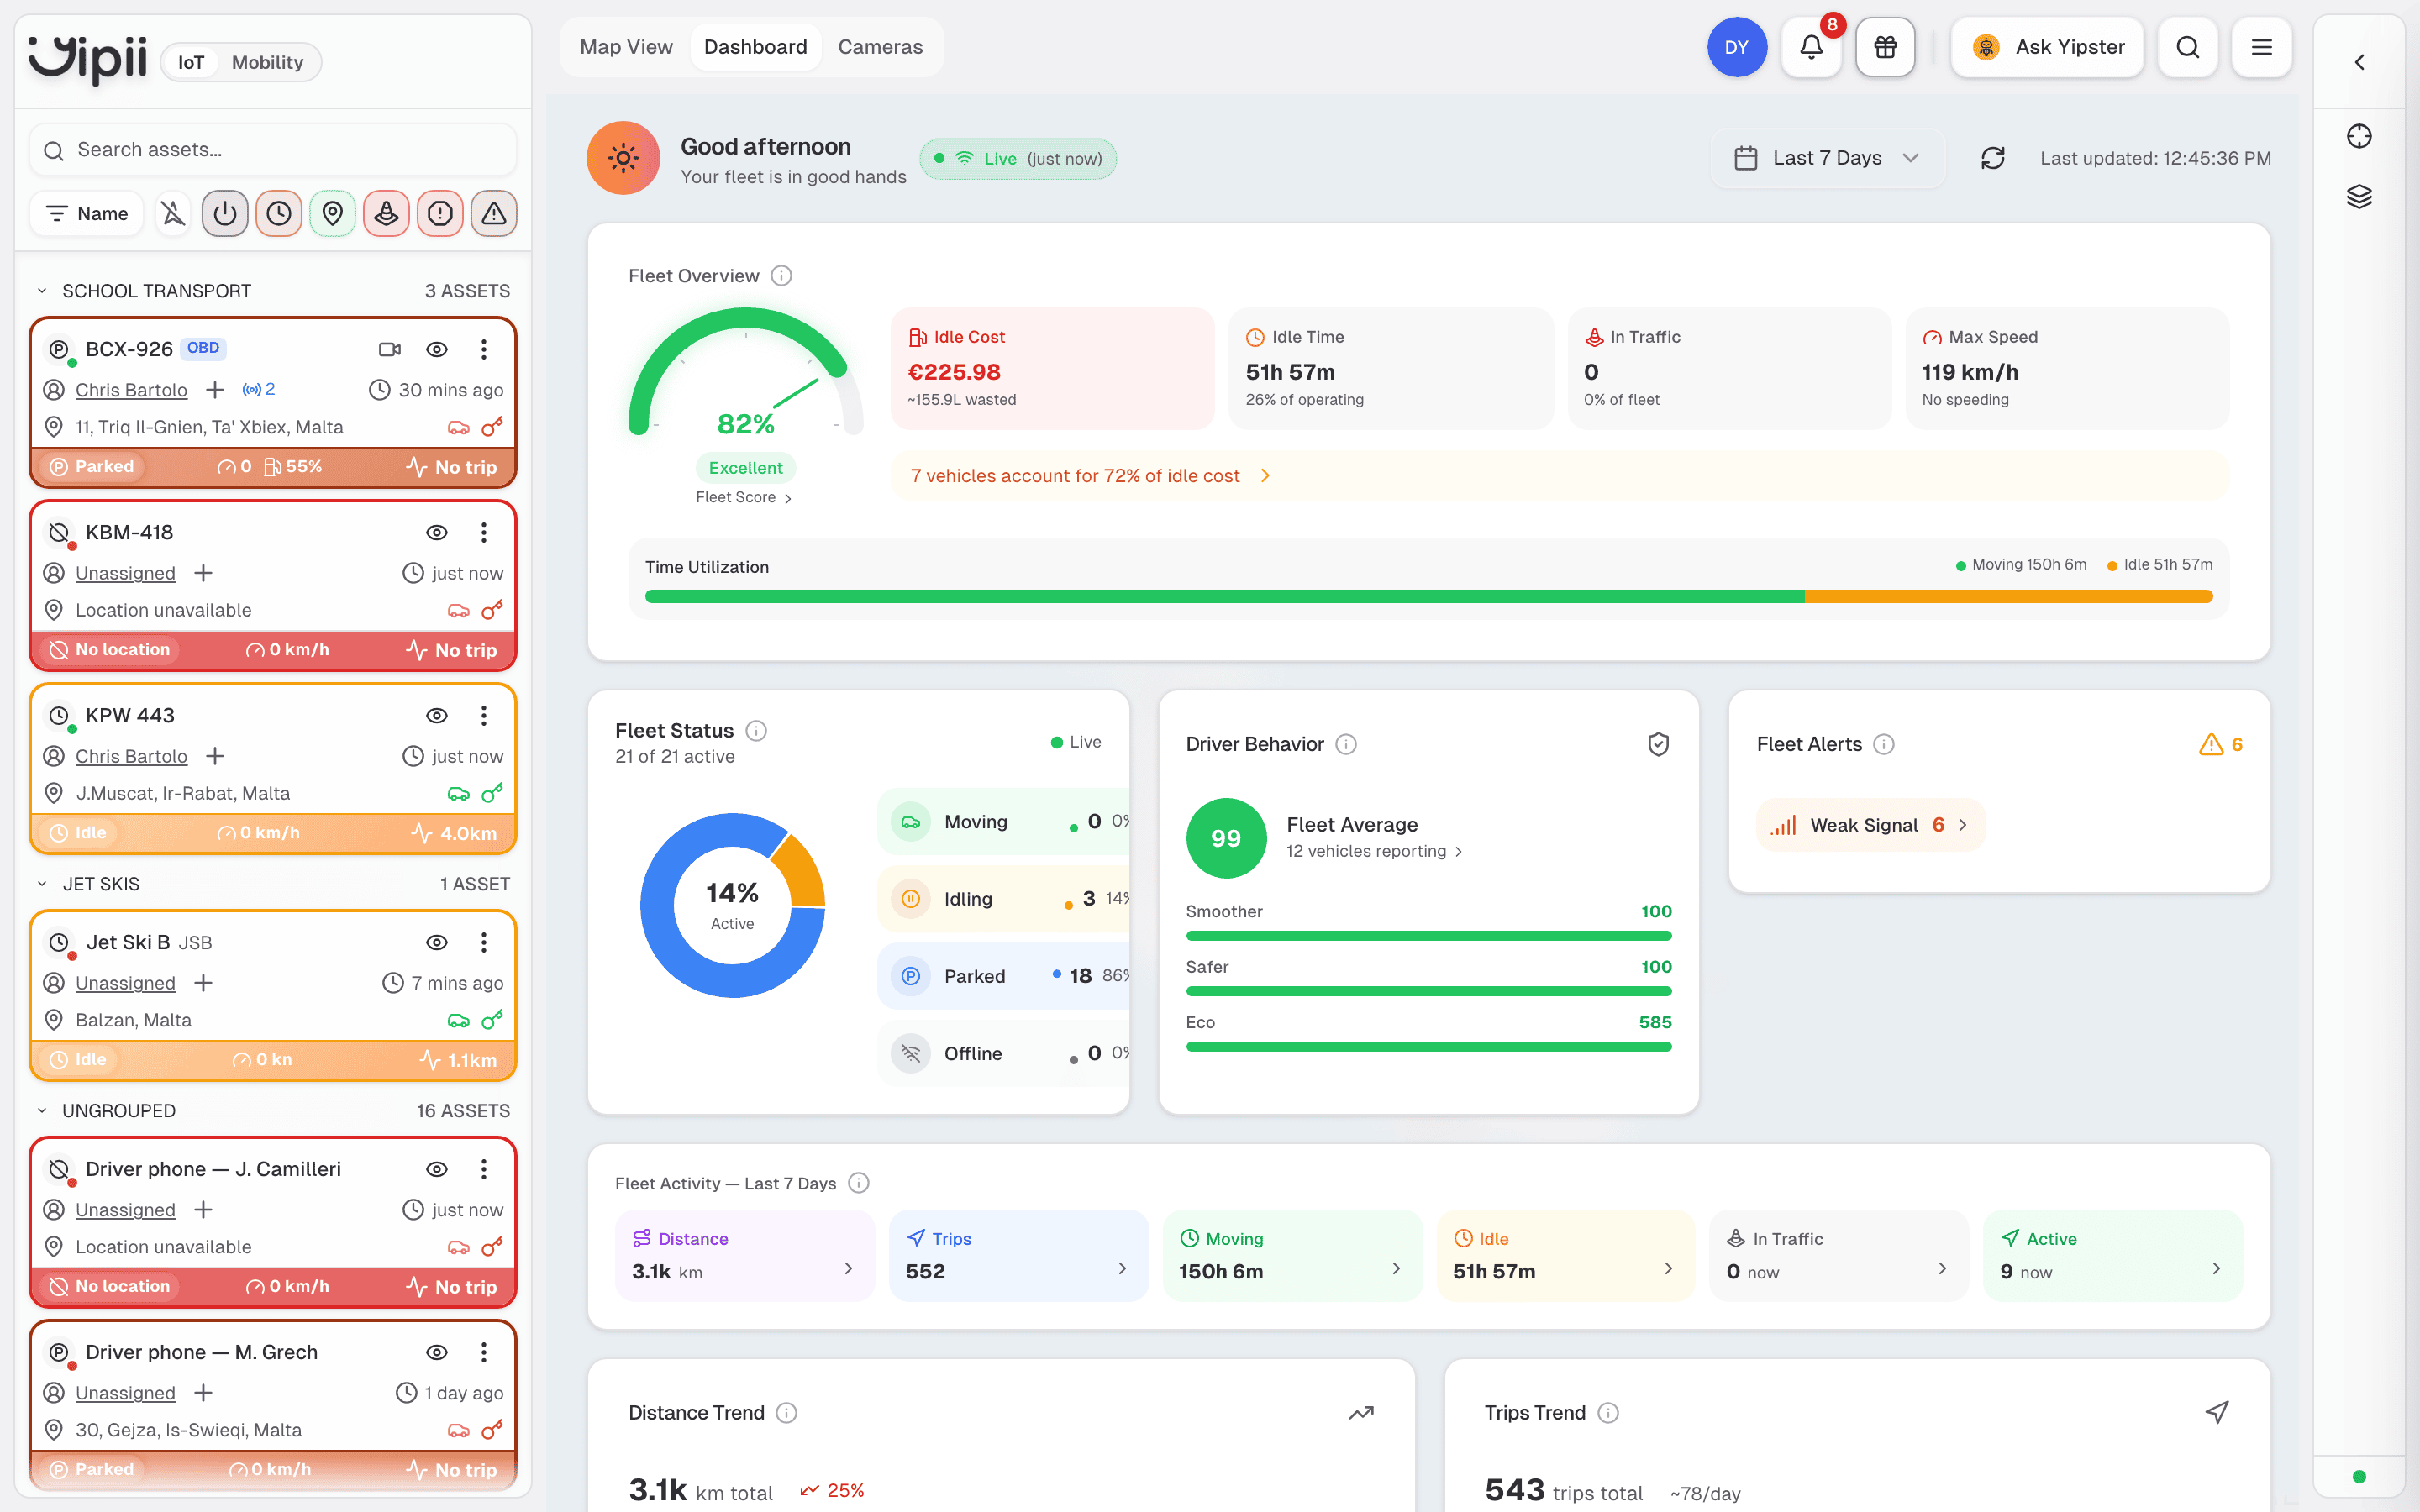
Task: Toggle the location pin filter
Action: coord(333,213)
